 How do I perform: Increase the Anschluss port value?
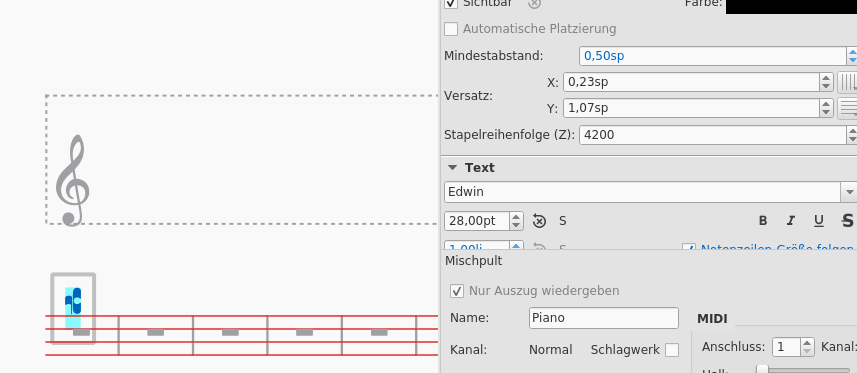(x=807, y=343)
